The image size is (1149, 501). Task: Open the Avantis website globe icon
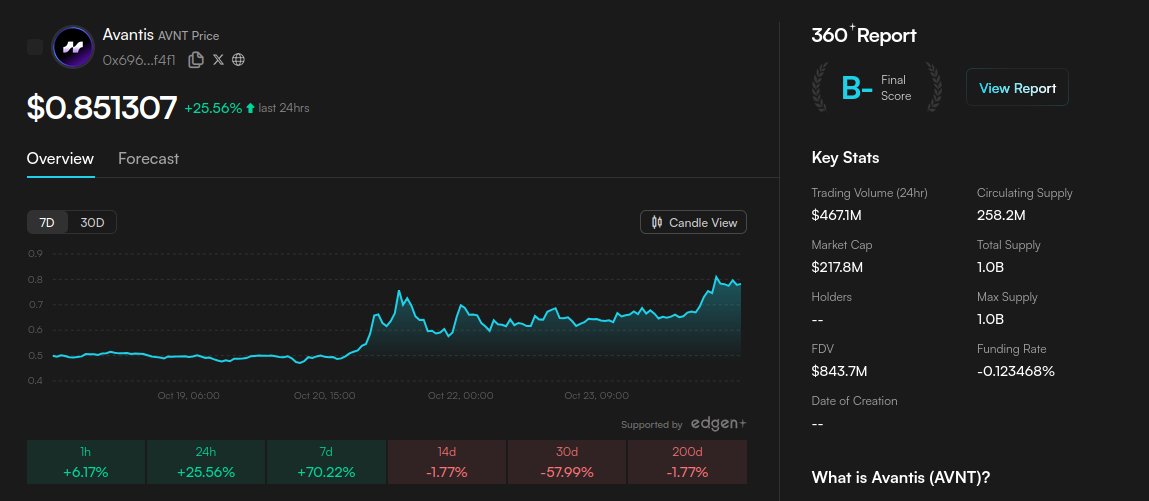click(x=238, y=60)
